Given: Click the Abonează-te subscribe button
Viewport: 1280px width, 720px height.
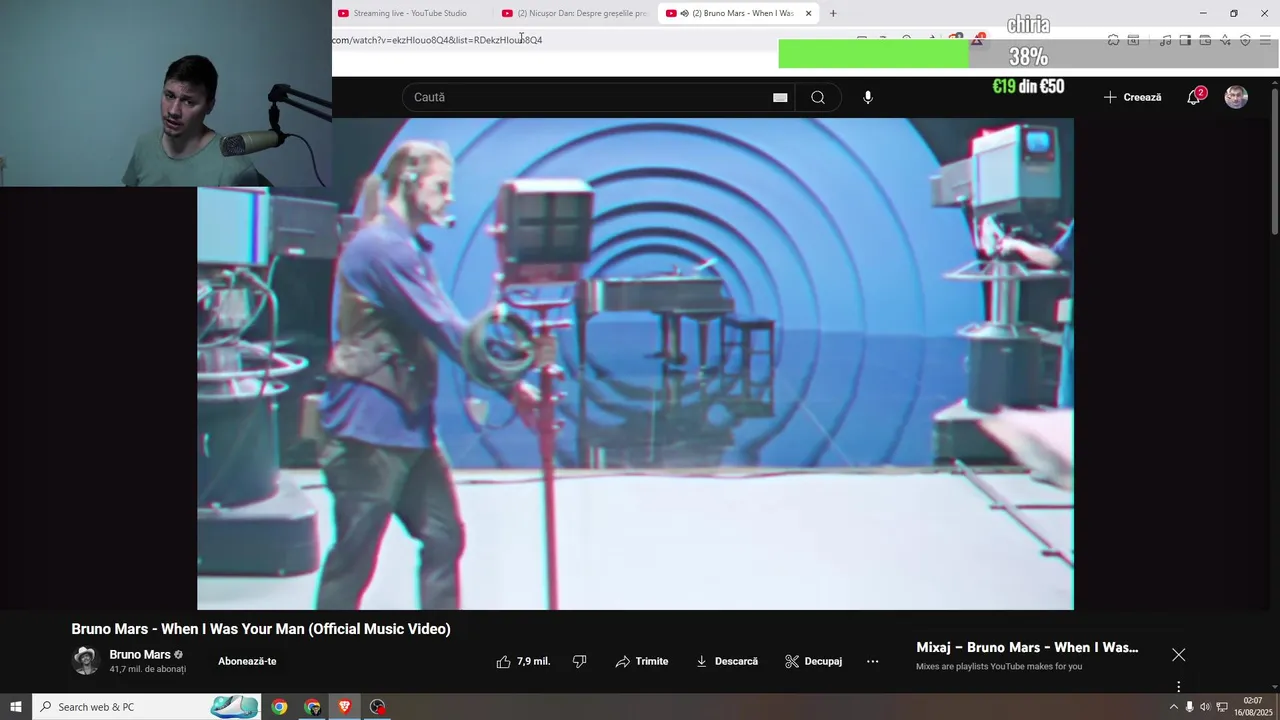Looking at the screenshot, I should (x=247, y=661).
